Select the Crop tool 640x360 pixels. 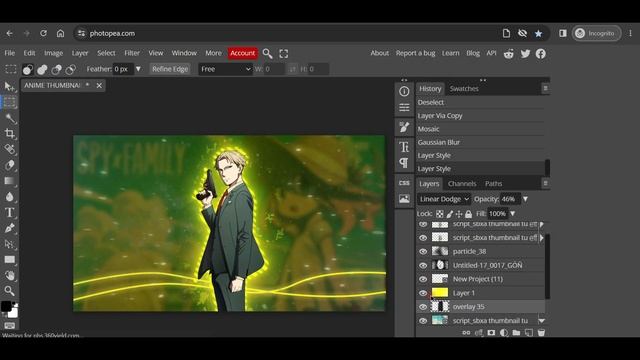point(9,133)
